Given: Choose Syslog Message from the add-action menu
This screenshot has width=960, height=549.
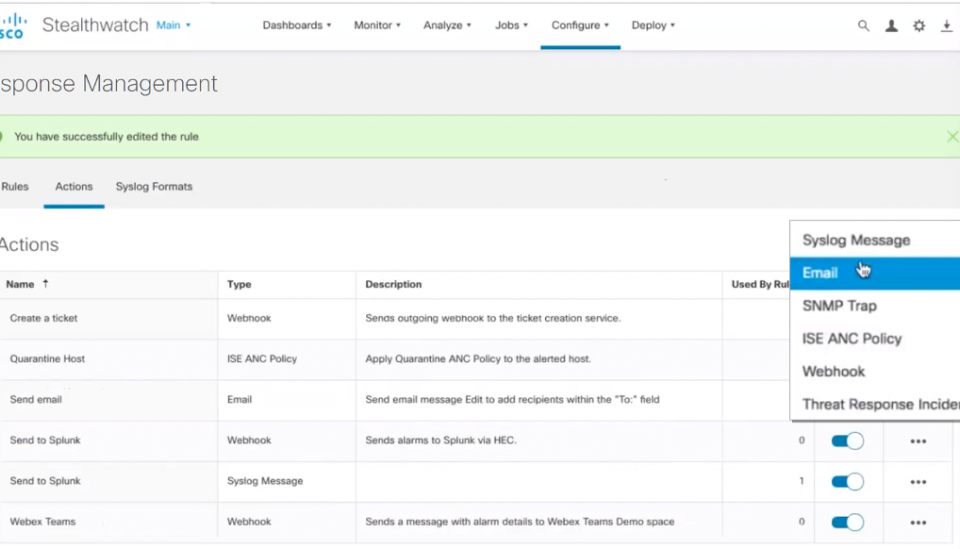Looking at the screenshot, I should pyautogui.click(x=875, y=240).
